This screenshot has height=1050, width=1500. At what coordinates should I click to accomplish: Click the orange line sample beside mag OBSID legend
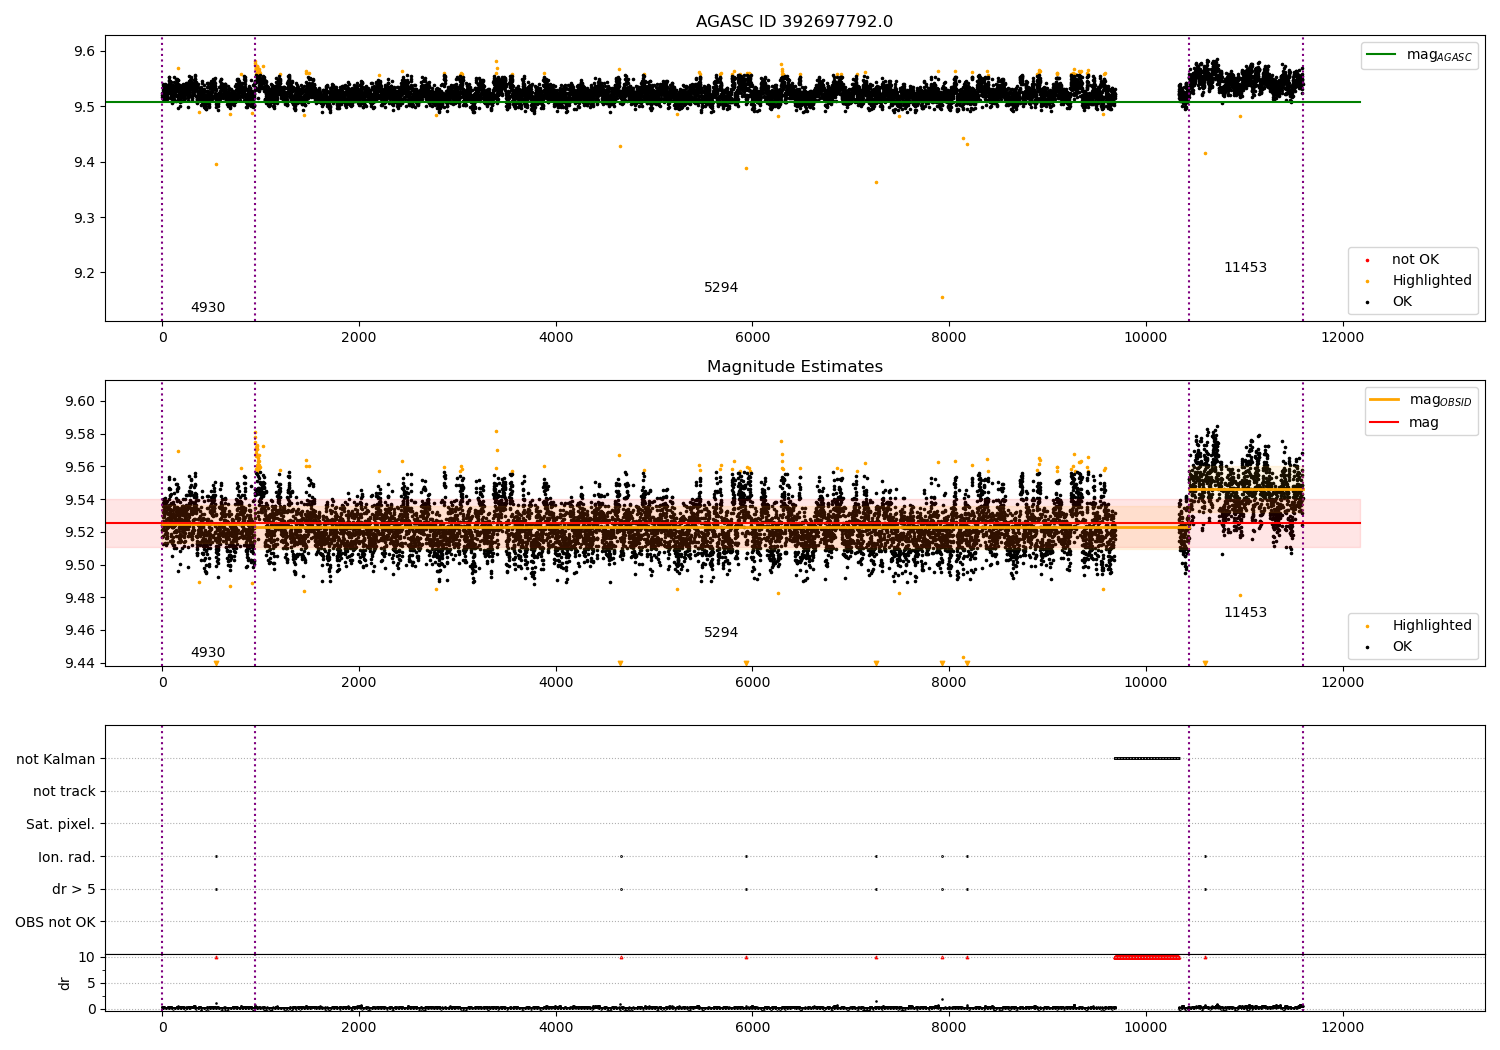click(x=1385, y=400)
